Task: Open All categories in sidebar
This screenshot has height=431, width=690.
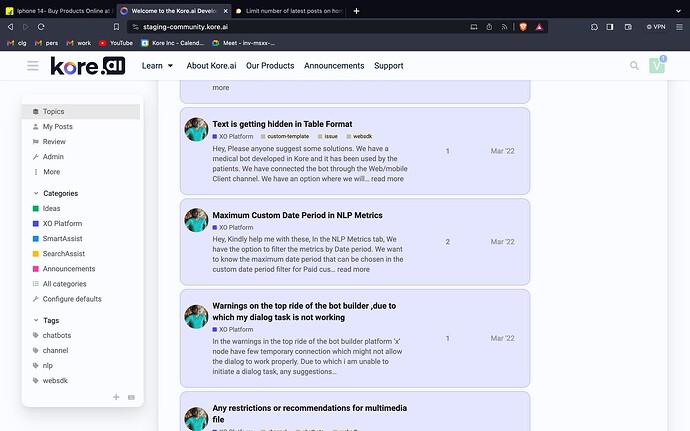Action: 81,284
